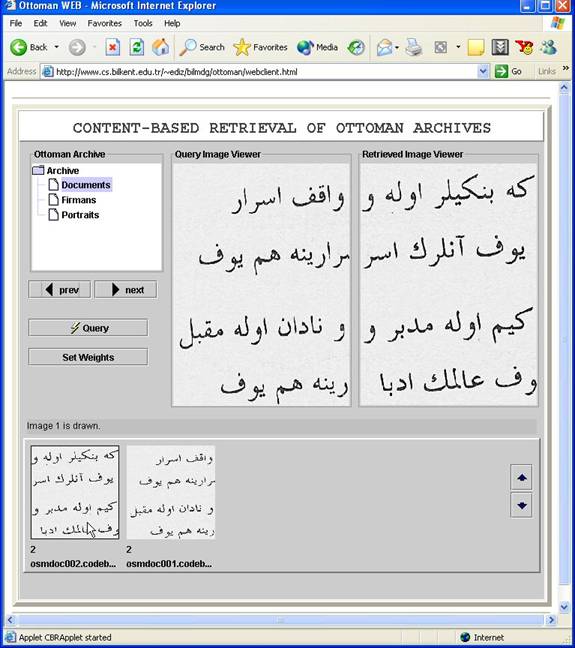Image resolution: width=575 pixels, height=648 pixels.
Task: Click the osmdoc002.codeb... file name
Action: (73, 564)
